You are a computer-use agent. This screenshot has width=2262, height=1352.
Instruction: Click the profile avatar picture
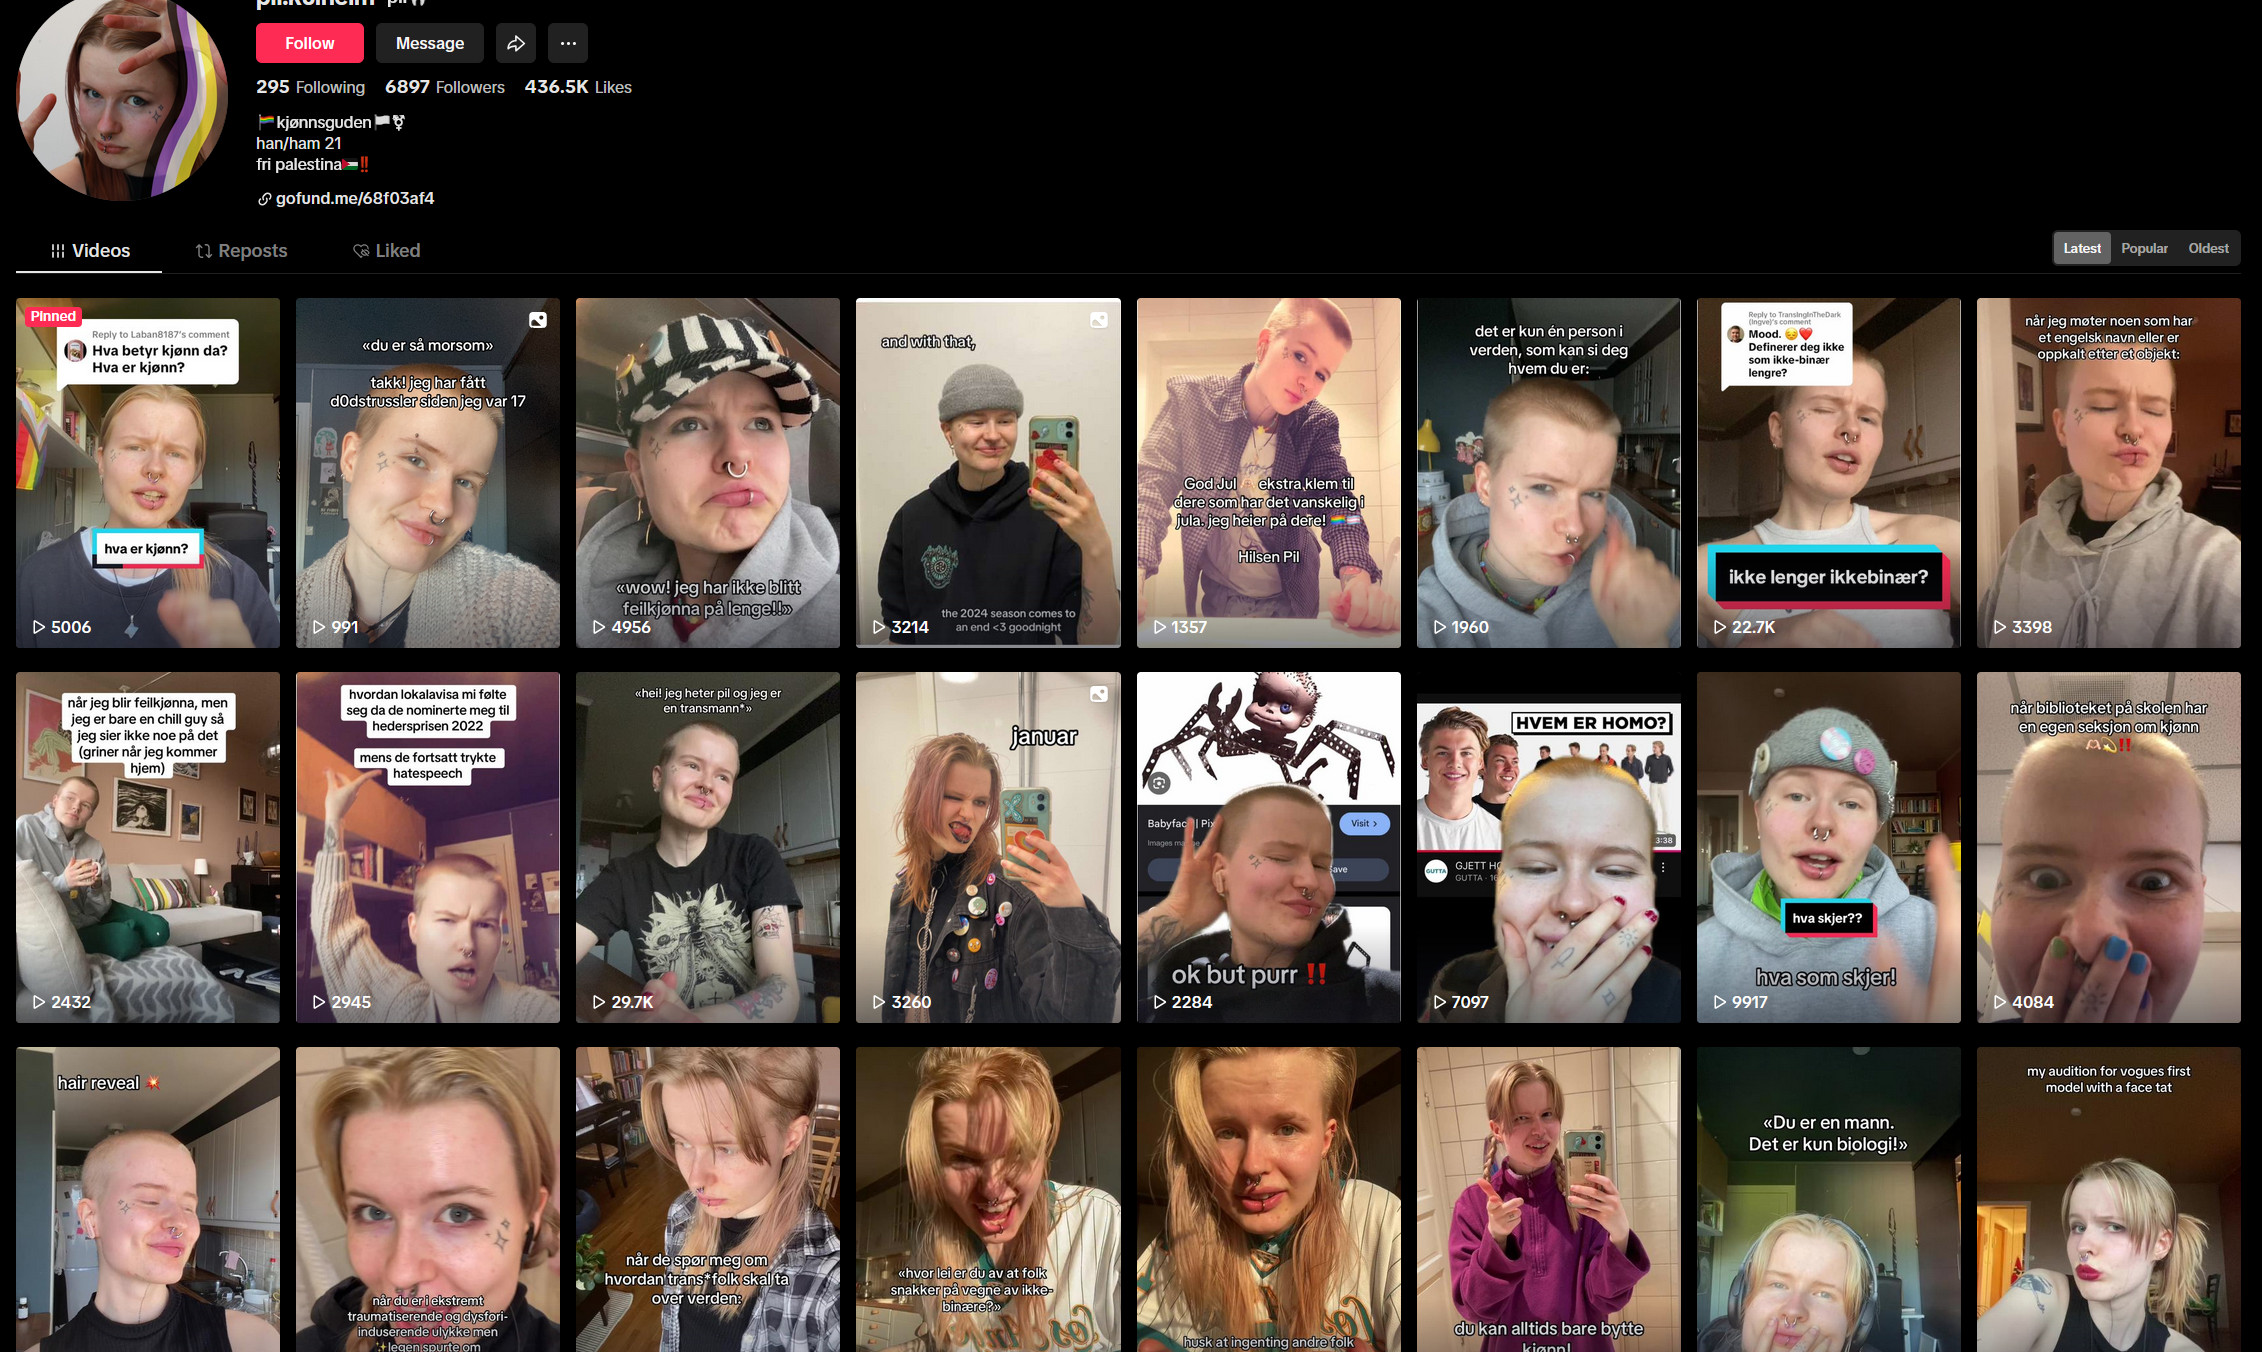tap(122, 95)
